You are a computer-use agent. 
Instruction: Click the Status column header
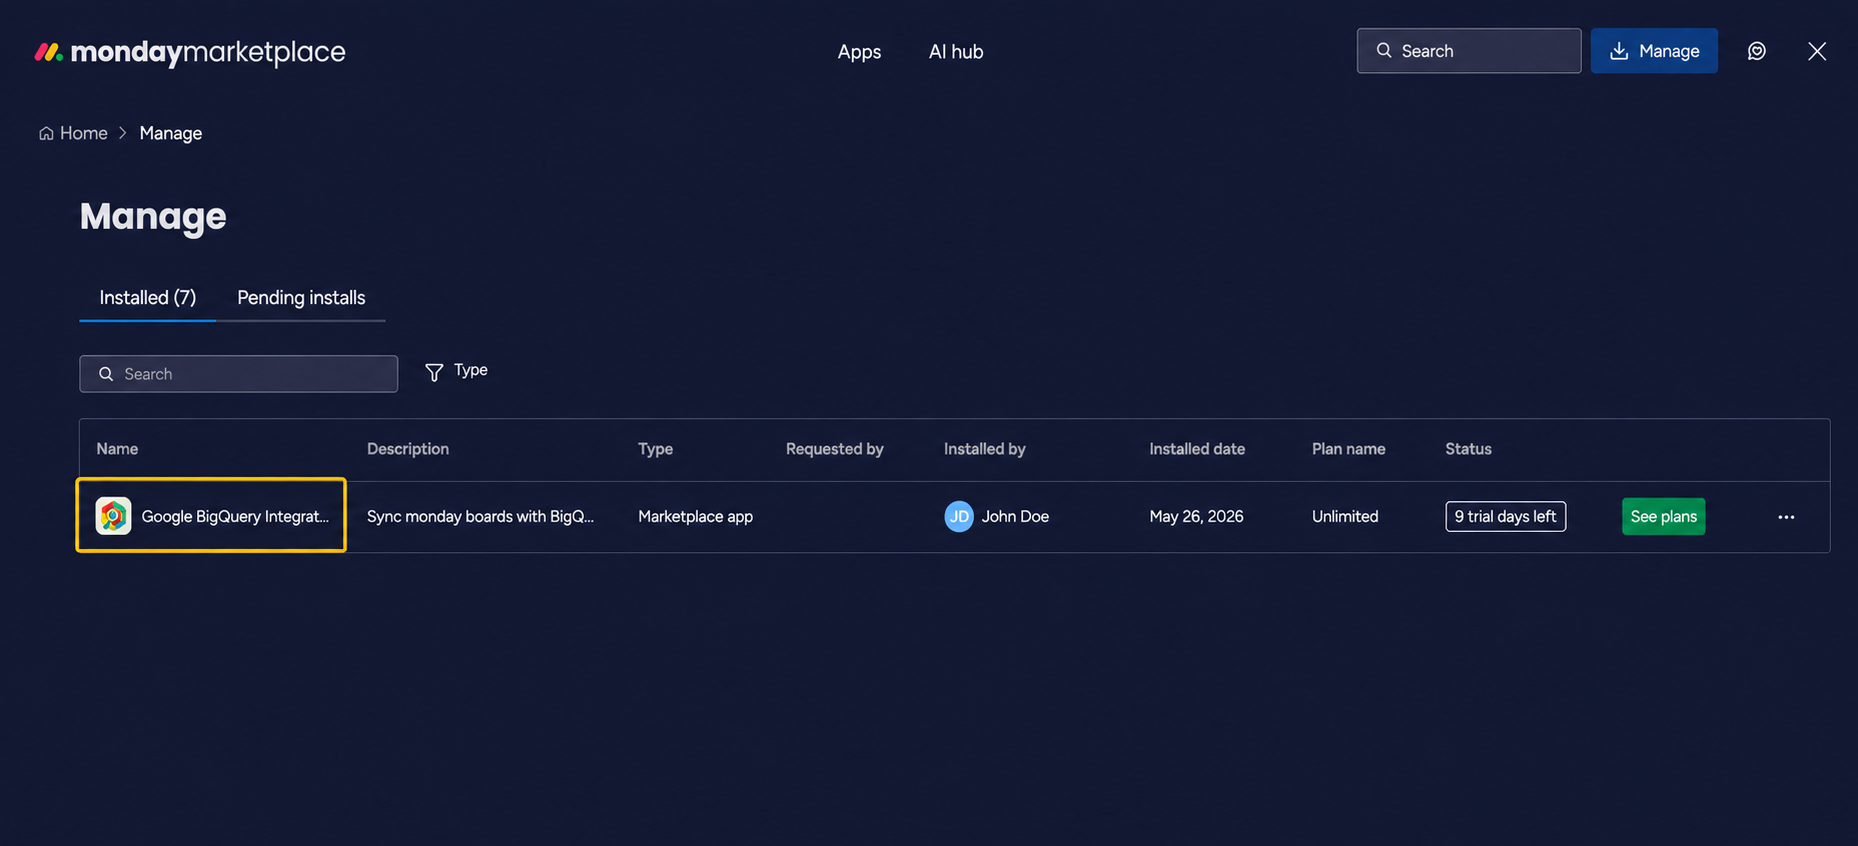click(1468, 449)
